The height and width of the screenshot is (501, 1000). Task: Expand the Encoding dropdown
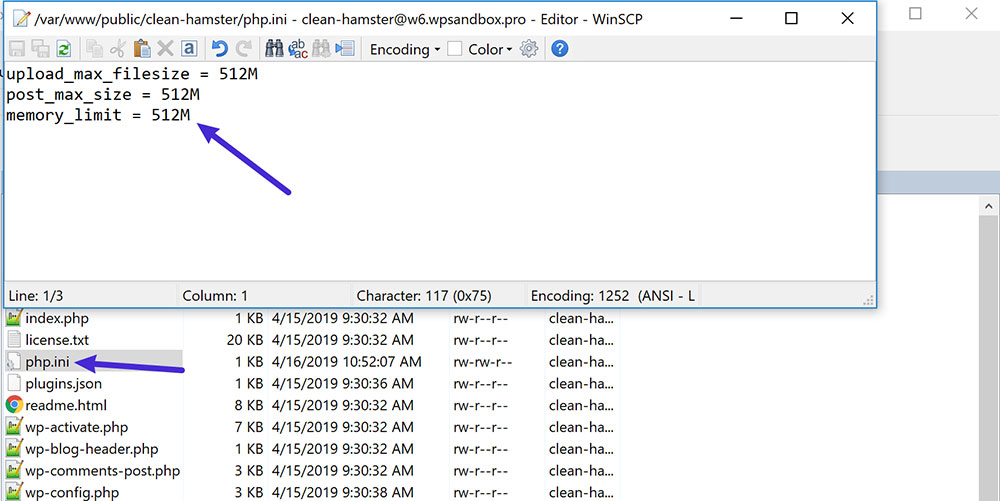[x=404, y=49]
